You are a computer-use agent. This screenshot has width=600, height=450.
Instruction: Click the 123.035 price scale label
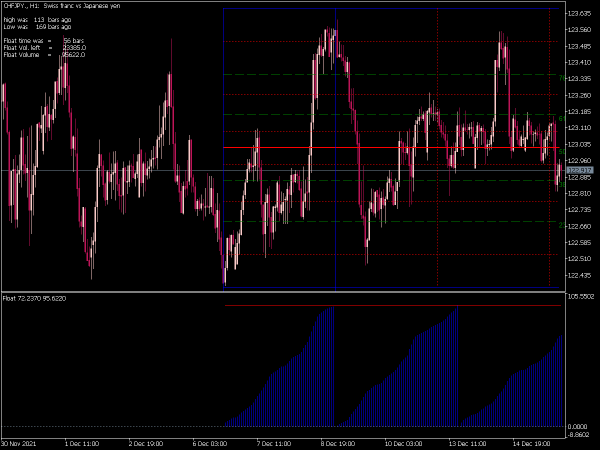579,144
